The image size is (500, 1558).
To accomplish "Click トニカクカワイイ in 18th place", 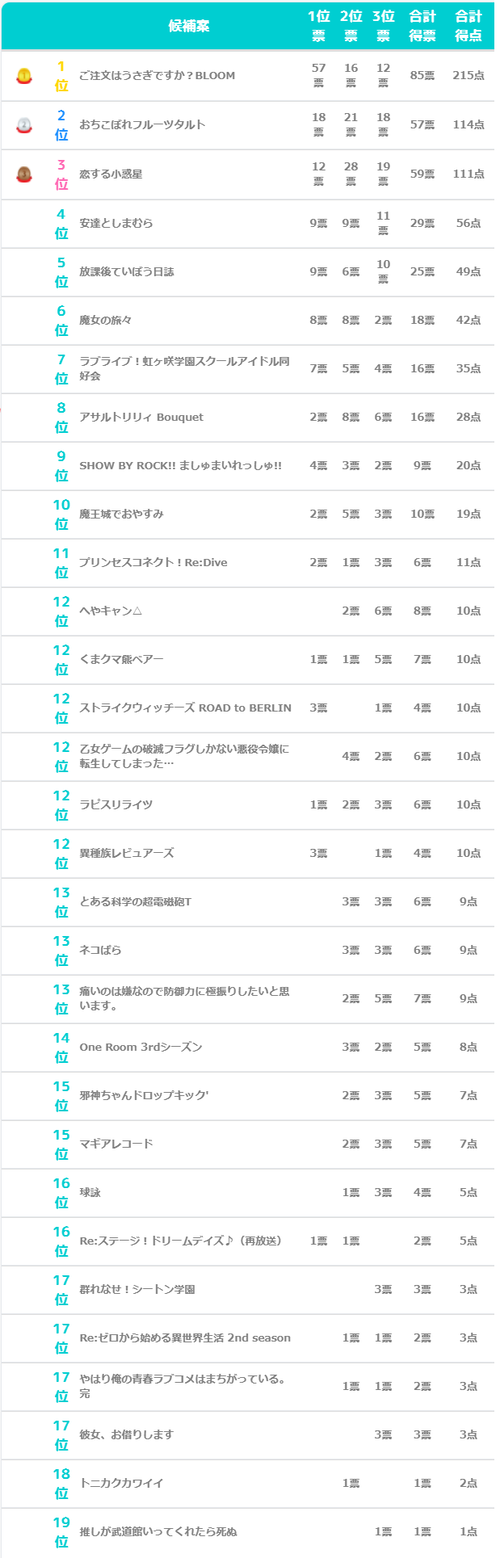I will [121, 1483].
